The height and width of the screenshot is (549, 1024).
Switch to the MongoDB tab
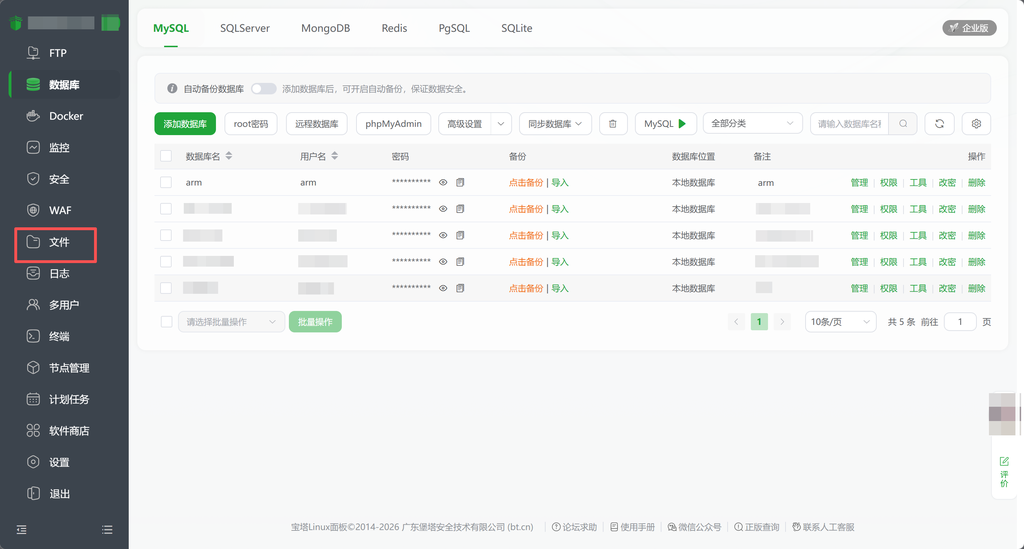[x=325, y=28]
